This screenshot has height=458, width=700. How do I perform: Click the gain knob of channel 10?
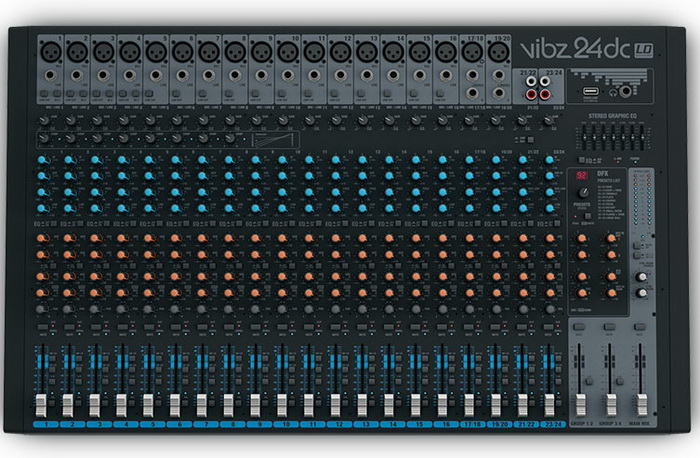tap(283, 121)
